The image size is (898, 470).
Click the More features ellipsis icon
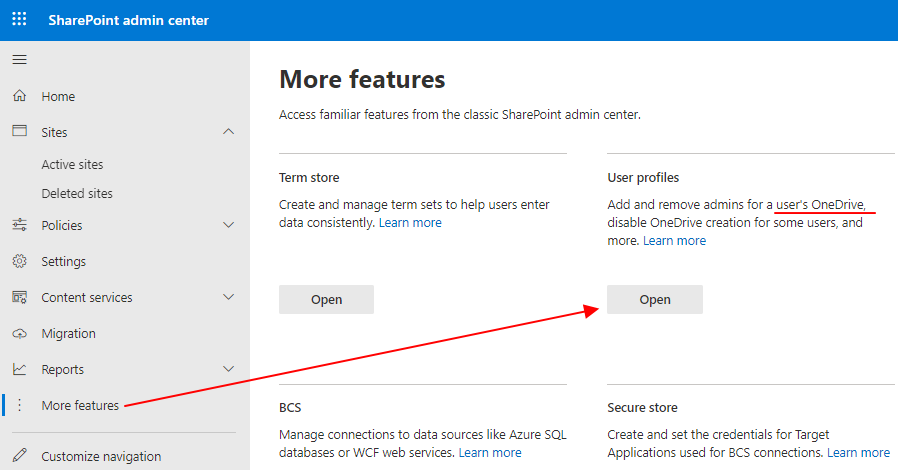19,405
